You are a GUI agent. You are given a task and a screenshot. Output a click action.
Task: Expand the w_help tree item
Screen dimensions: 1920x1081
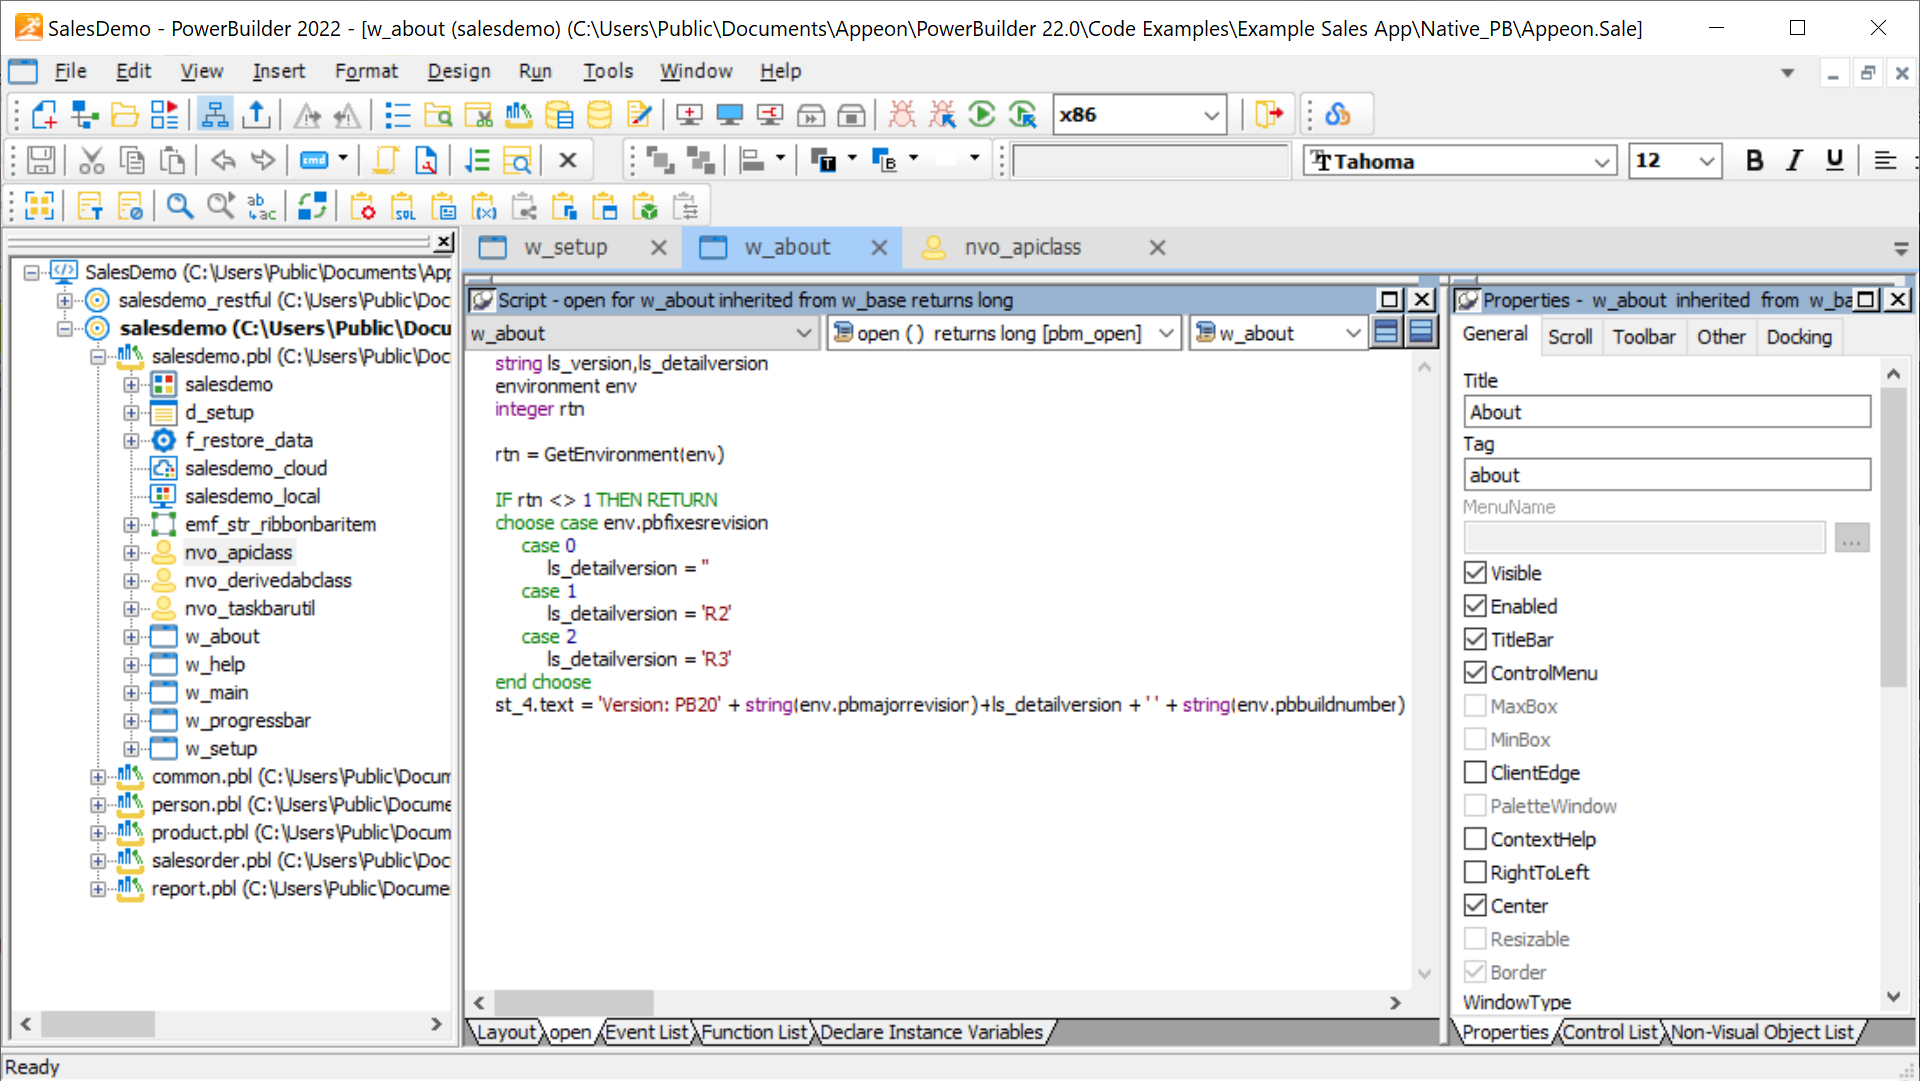pos(133,664)
